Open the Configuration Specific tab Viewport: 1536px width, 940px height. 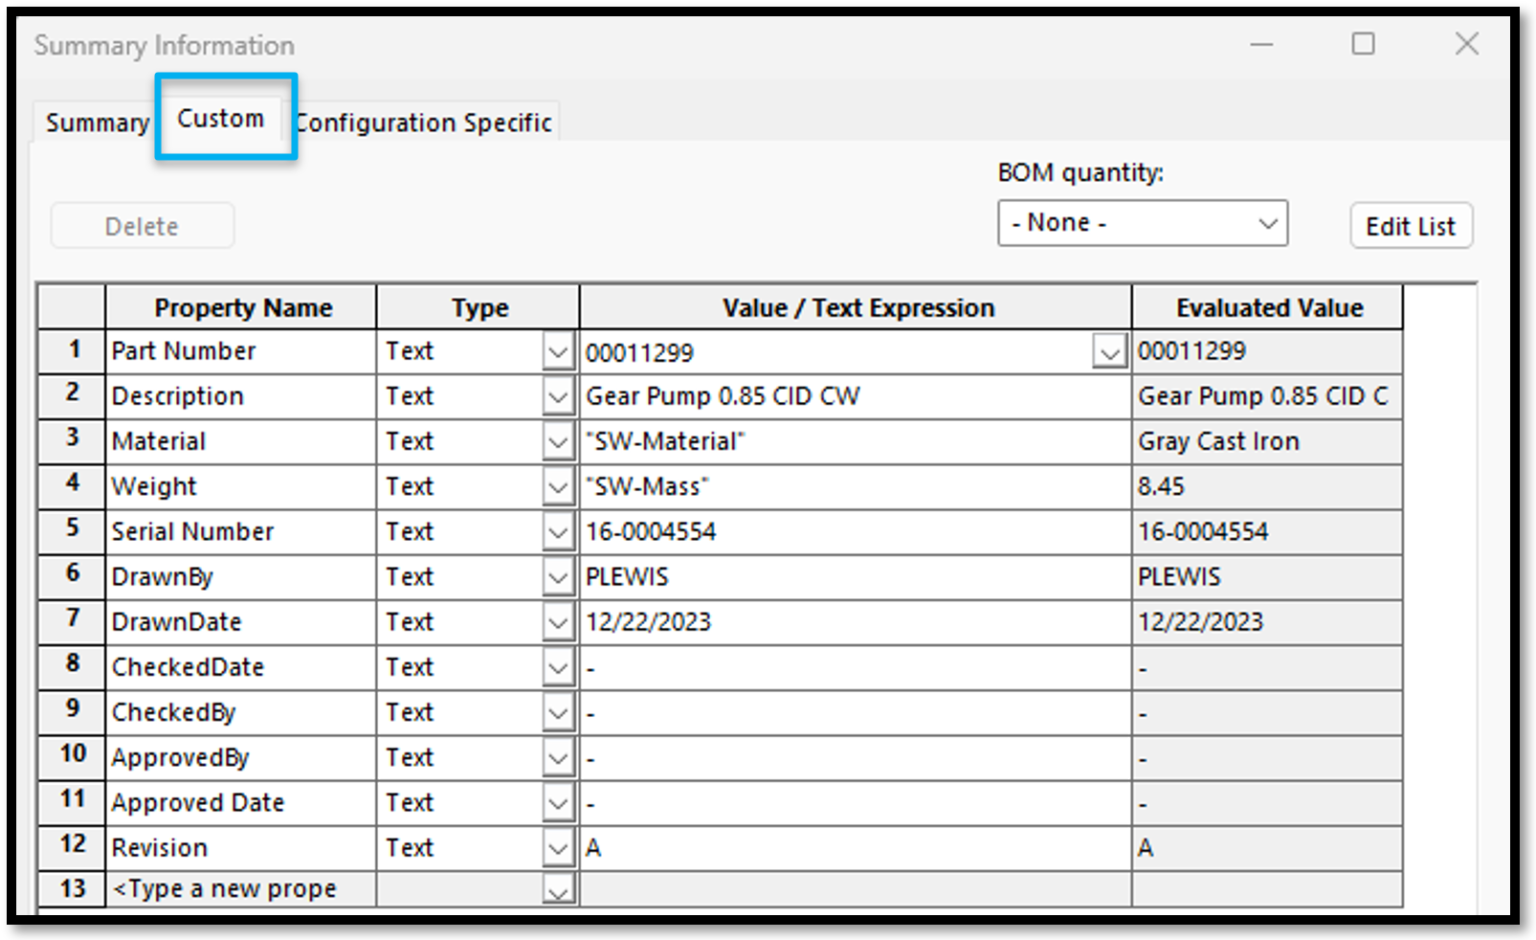pyautogui.click(x=424, y=123)
